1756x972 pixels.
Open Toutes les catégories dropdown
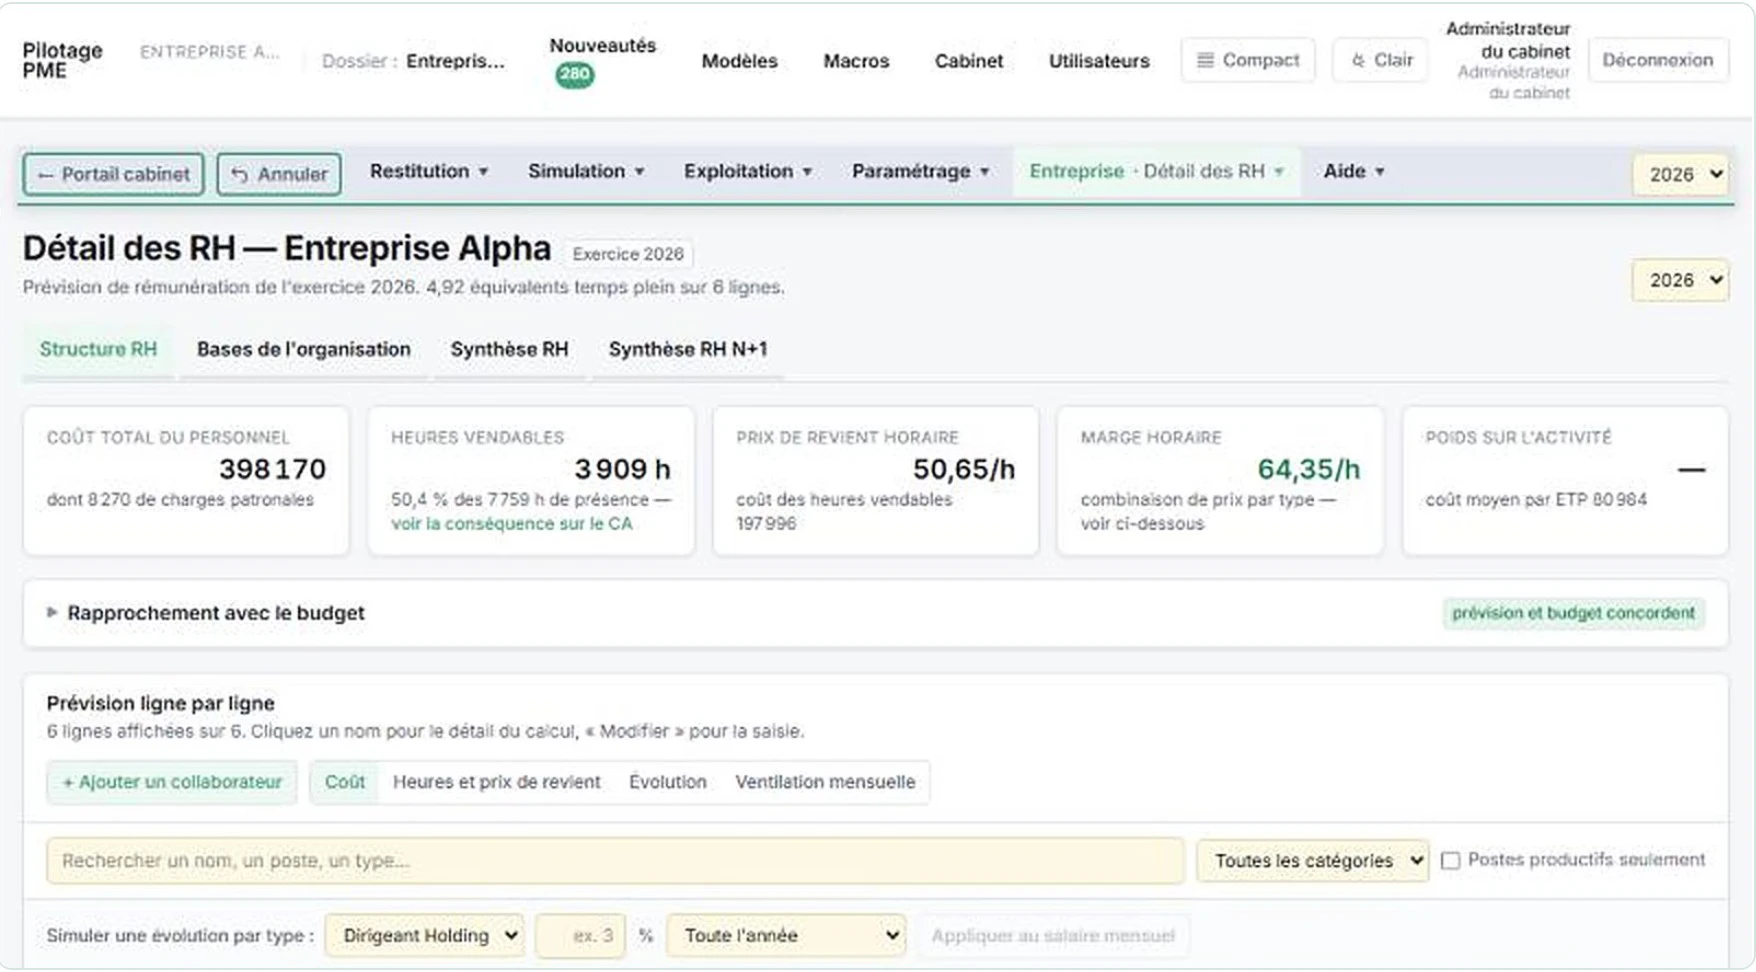[1313, 860]
